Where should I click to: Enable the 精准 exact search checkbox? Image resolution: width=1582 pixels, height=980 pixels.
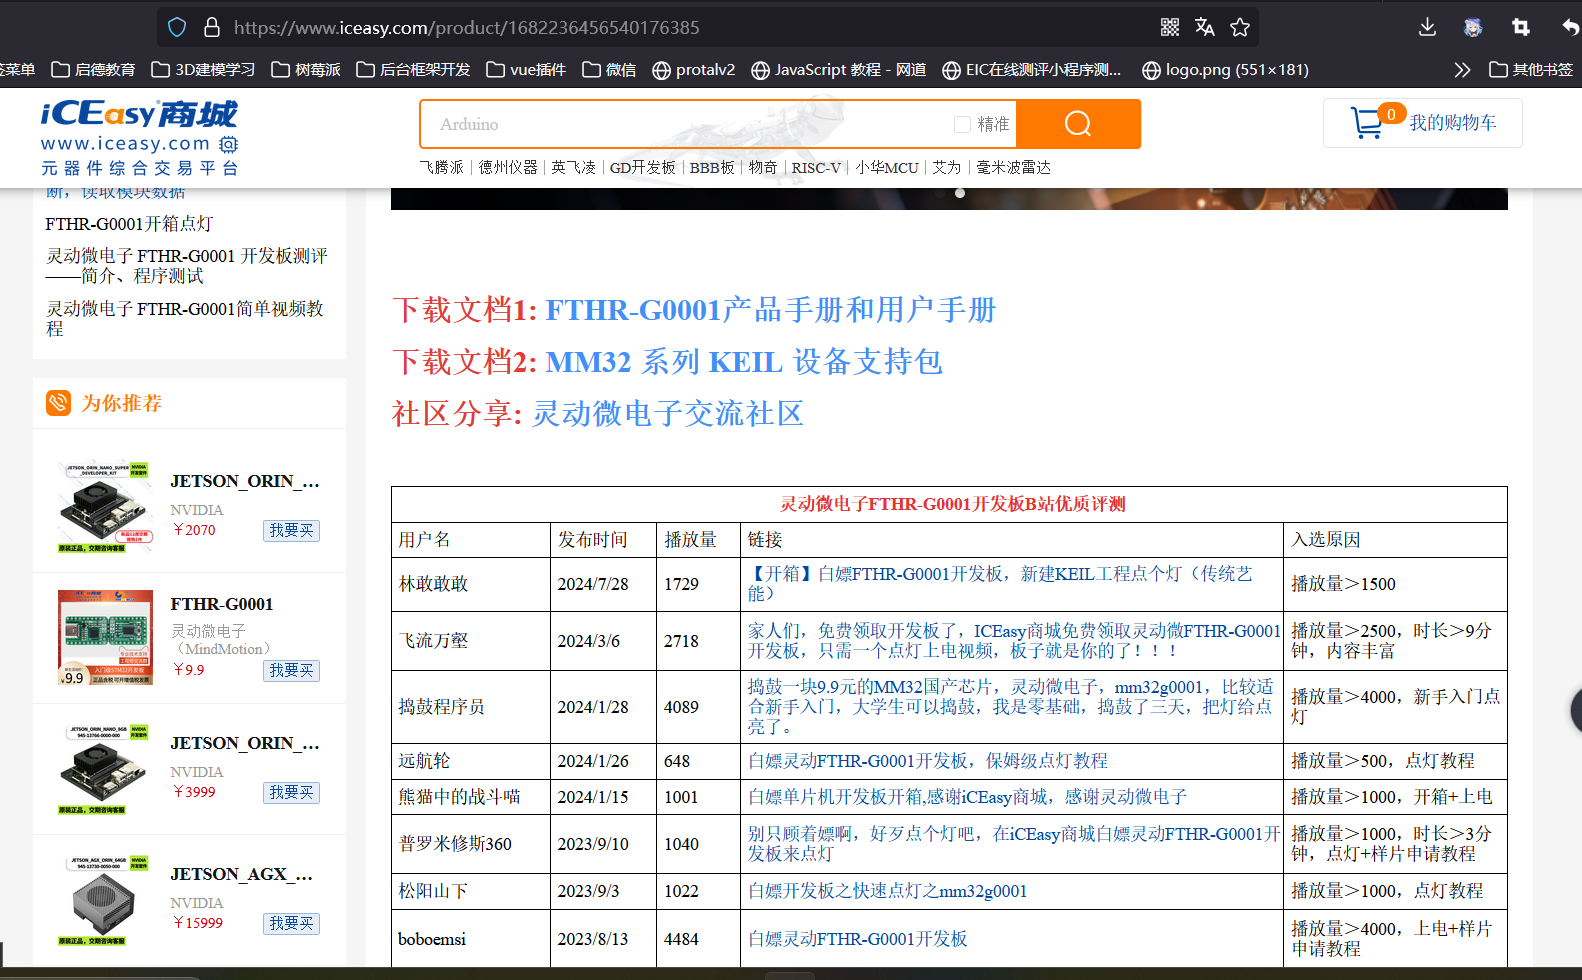click(x=962, y=124)
